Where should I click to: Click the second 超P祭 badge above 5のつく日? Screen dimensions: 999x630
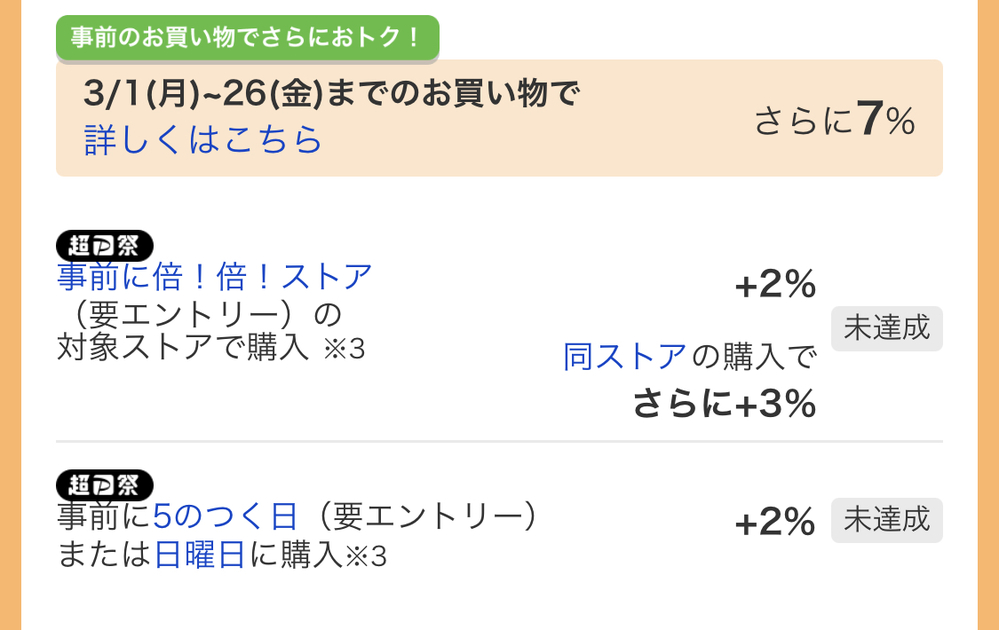tap(105, 485)
